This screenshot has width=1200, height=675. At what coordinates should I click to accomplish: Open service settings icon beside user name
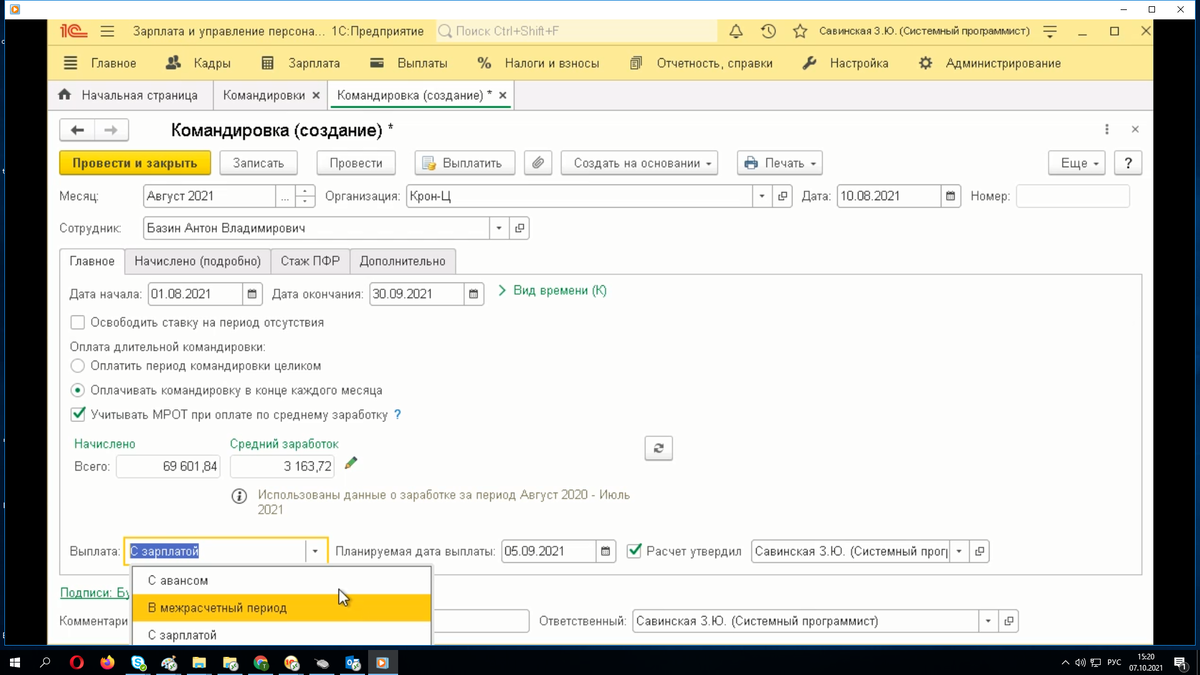pos(1050,31)
